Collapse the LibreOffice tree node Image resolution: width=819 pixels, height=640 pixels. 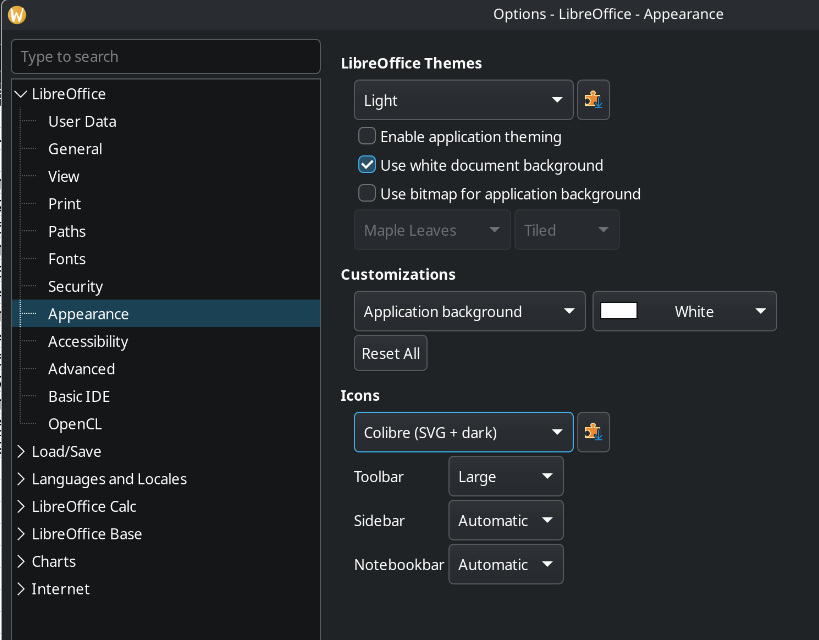click(22, 94)
